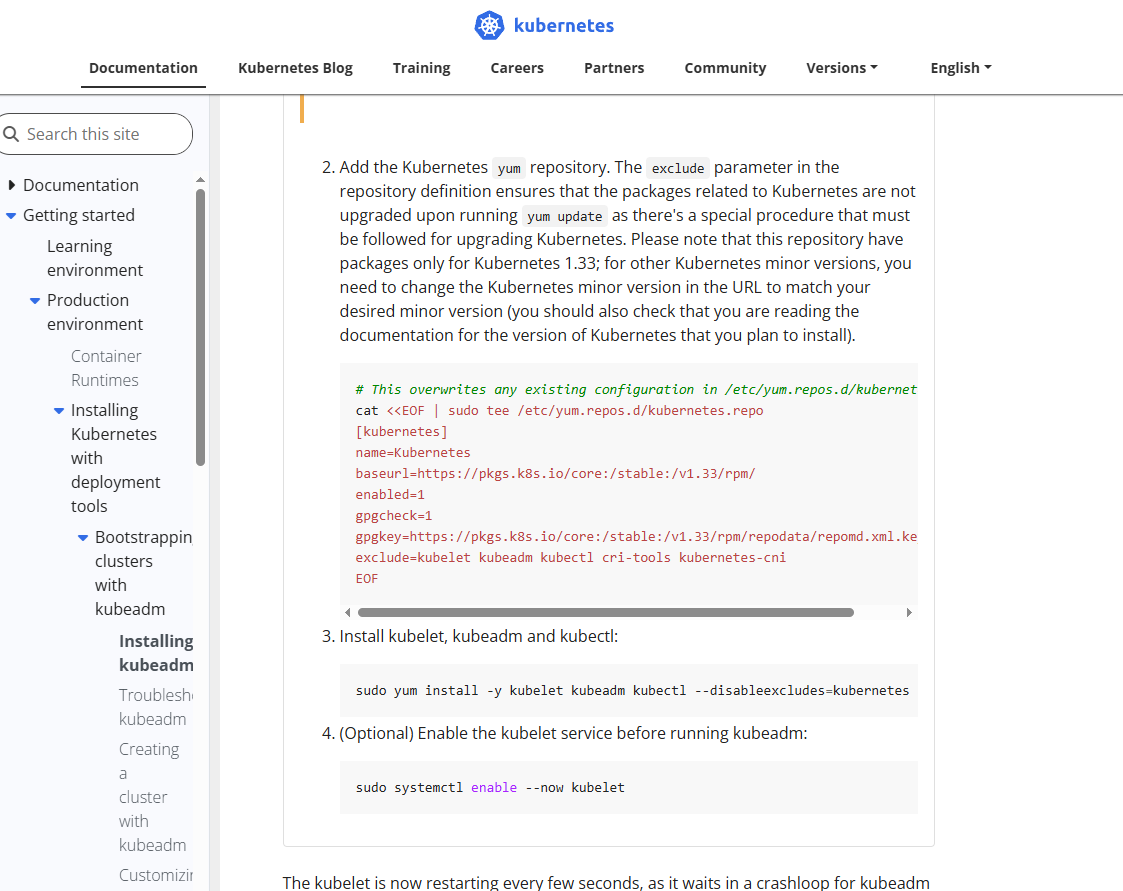Click the left arrow of code block scrollbar
1123x891 pixels.
point(347,612)
